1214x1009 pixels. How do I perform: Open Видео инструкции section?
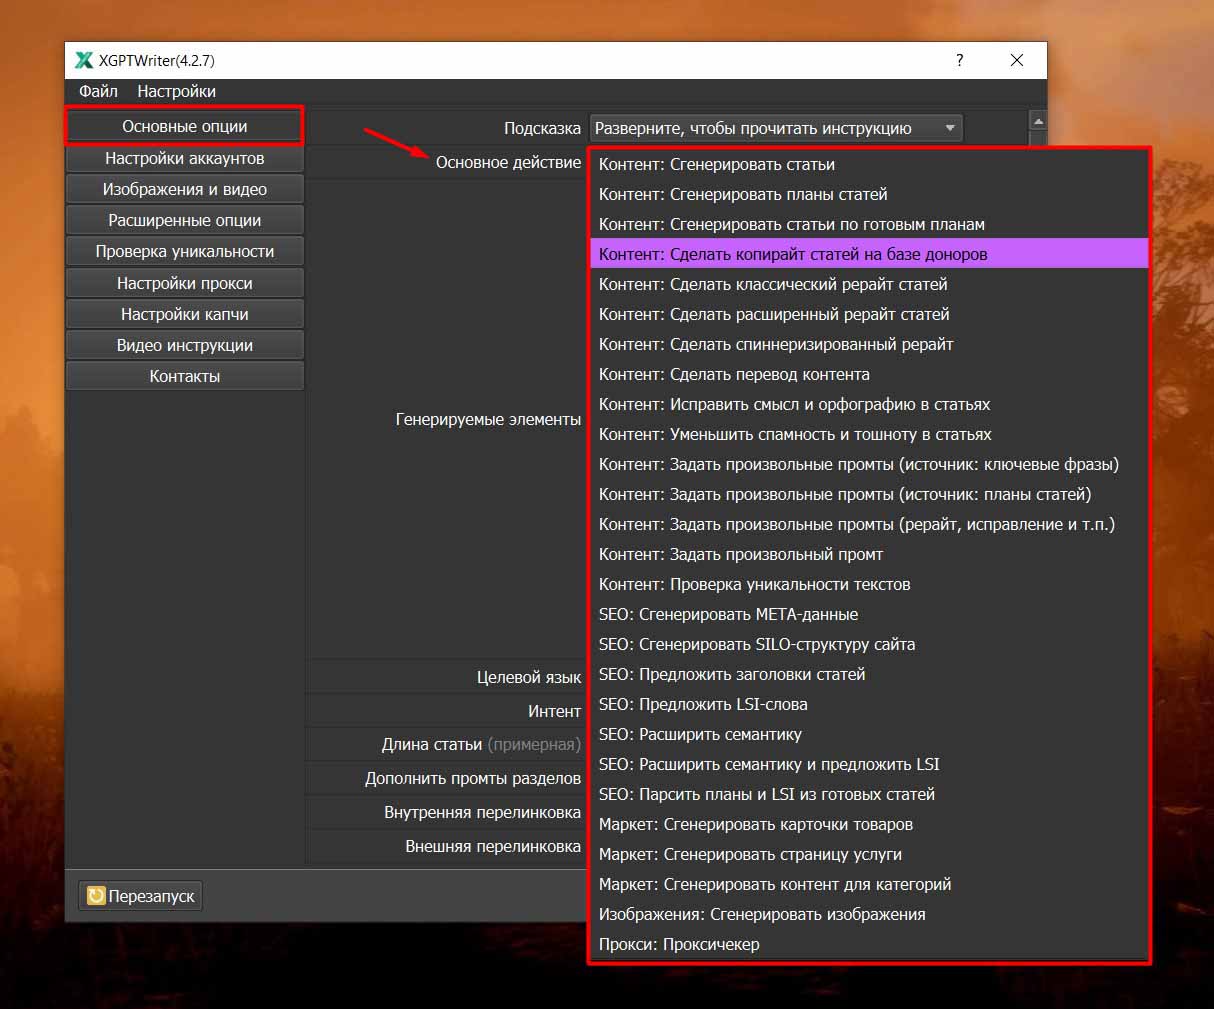(x=184, y=345)
